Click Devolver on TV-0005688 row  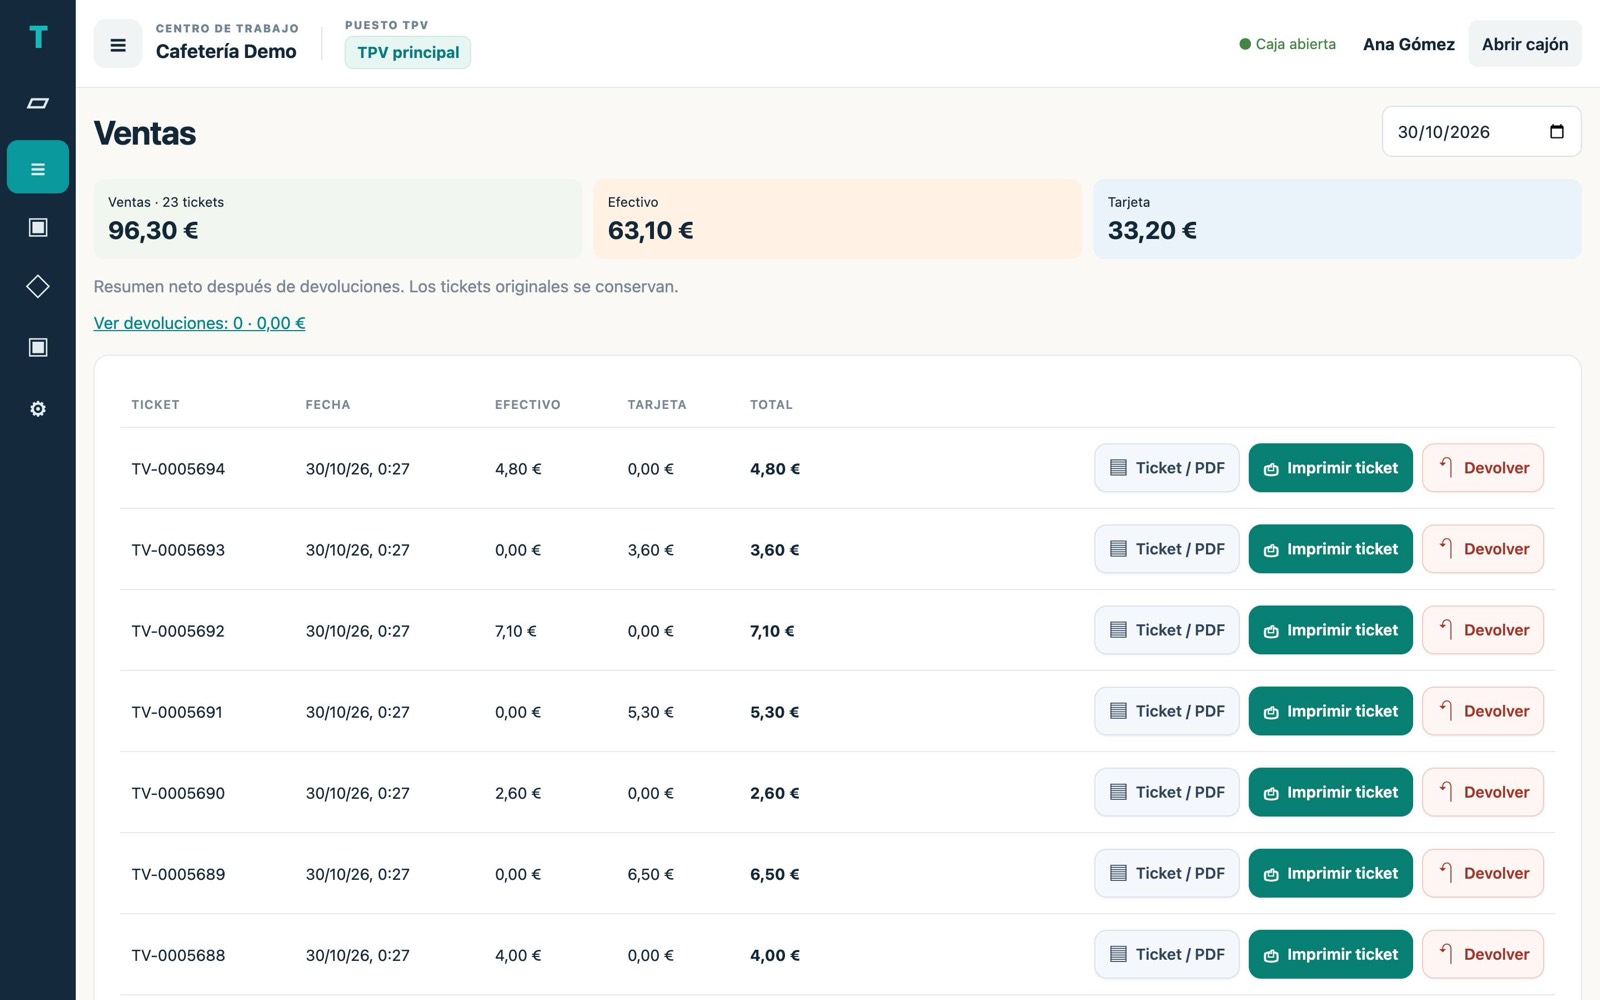point(1483,954)
